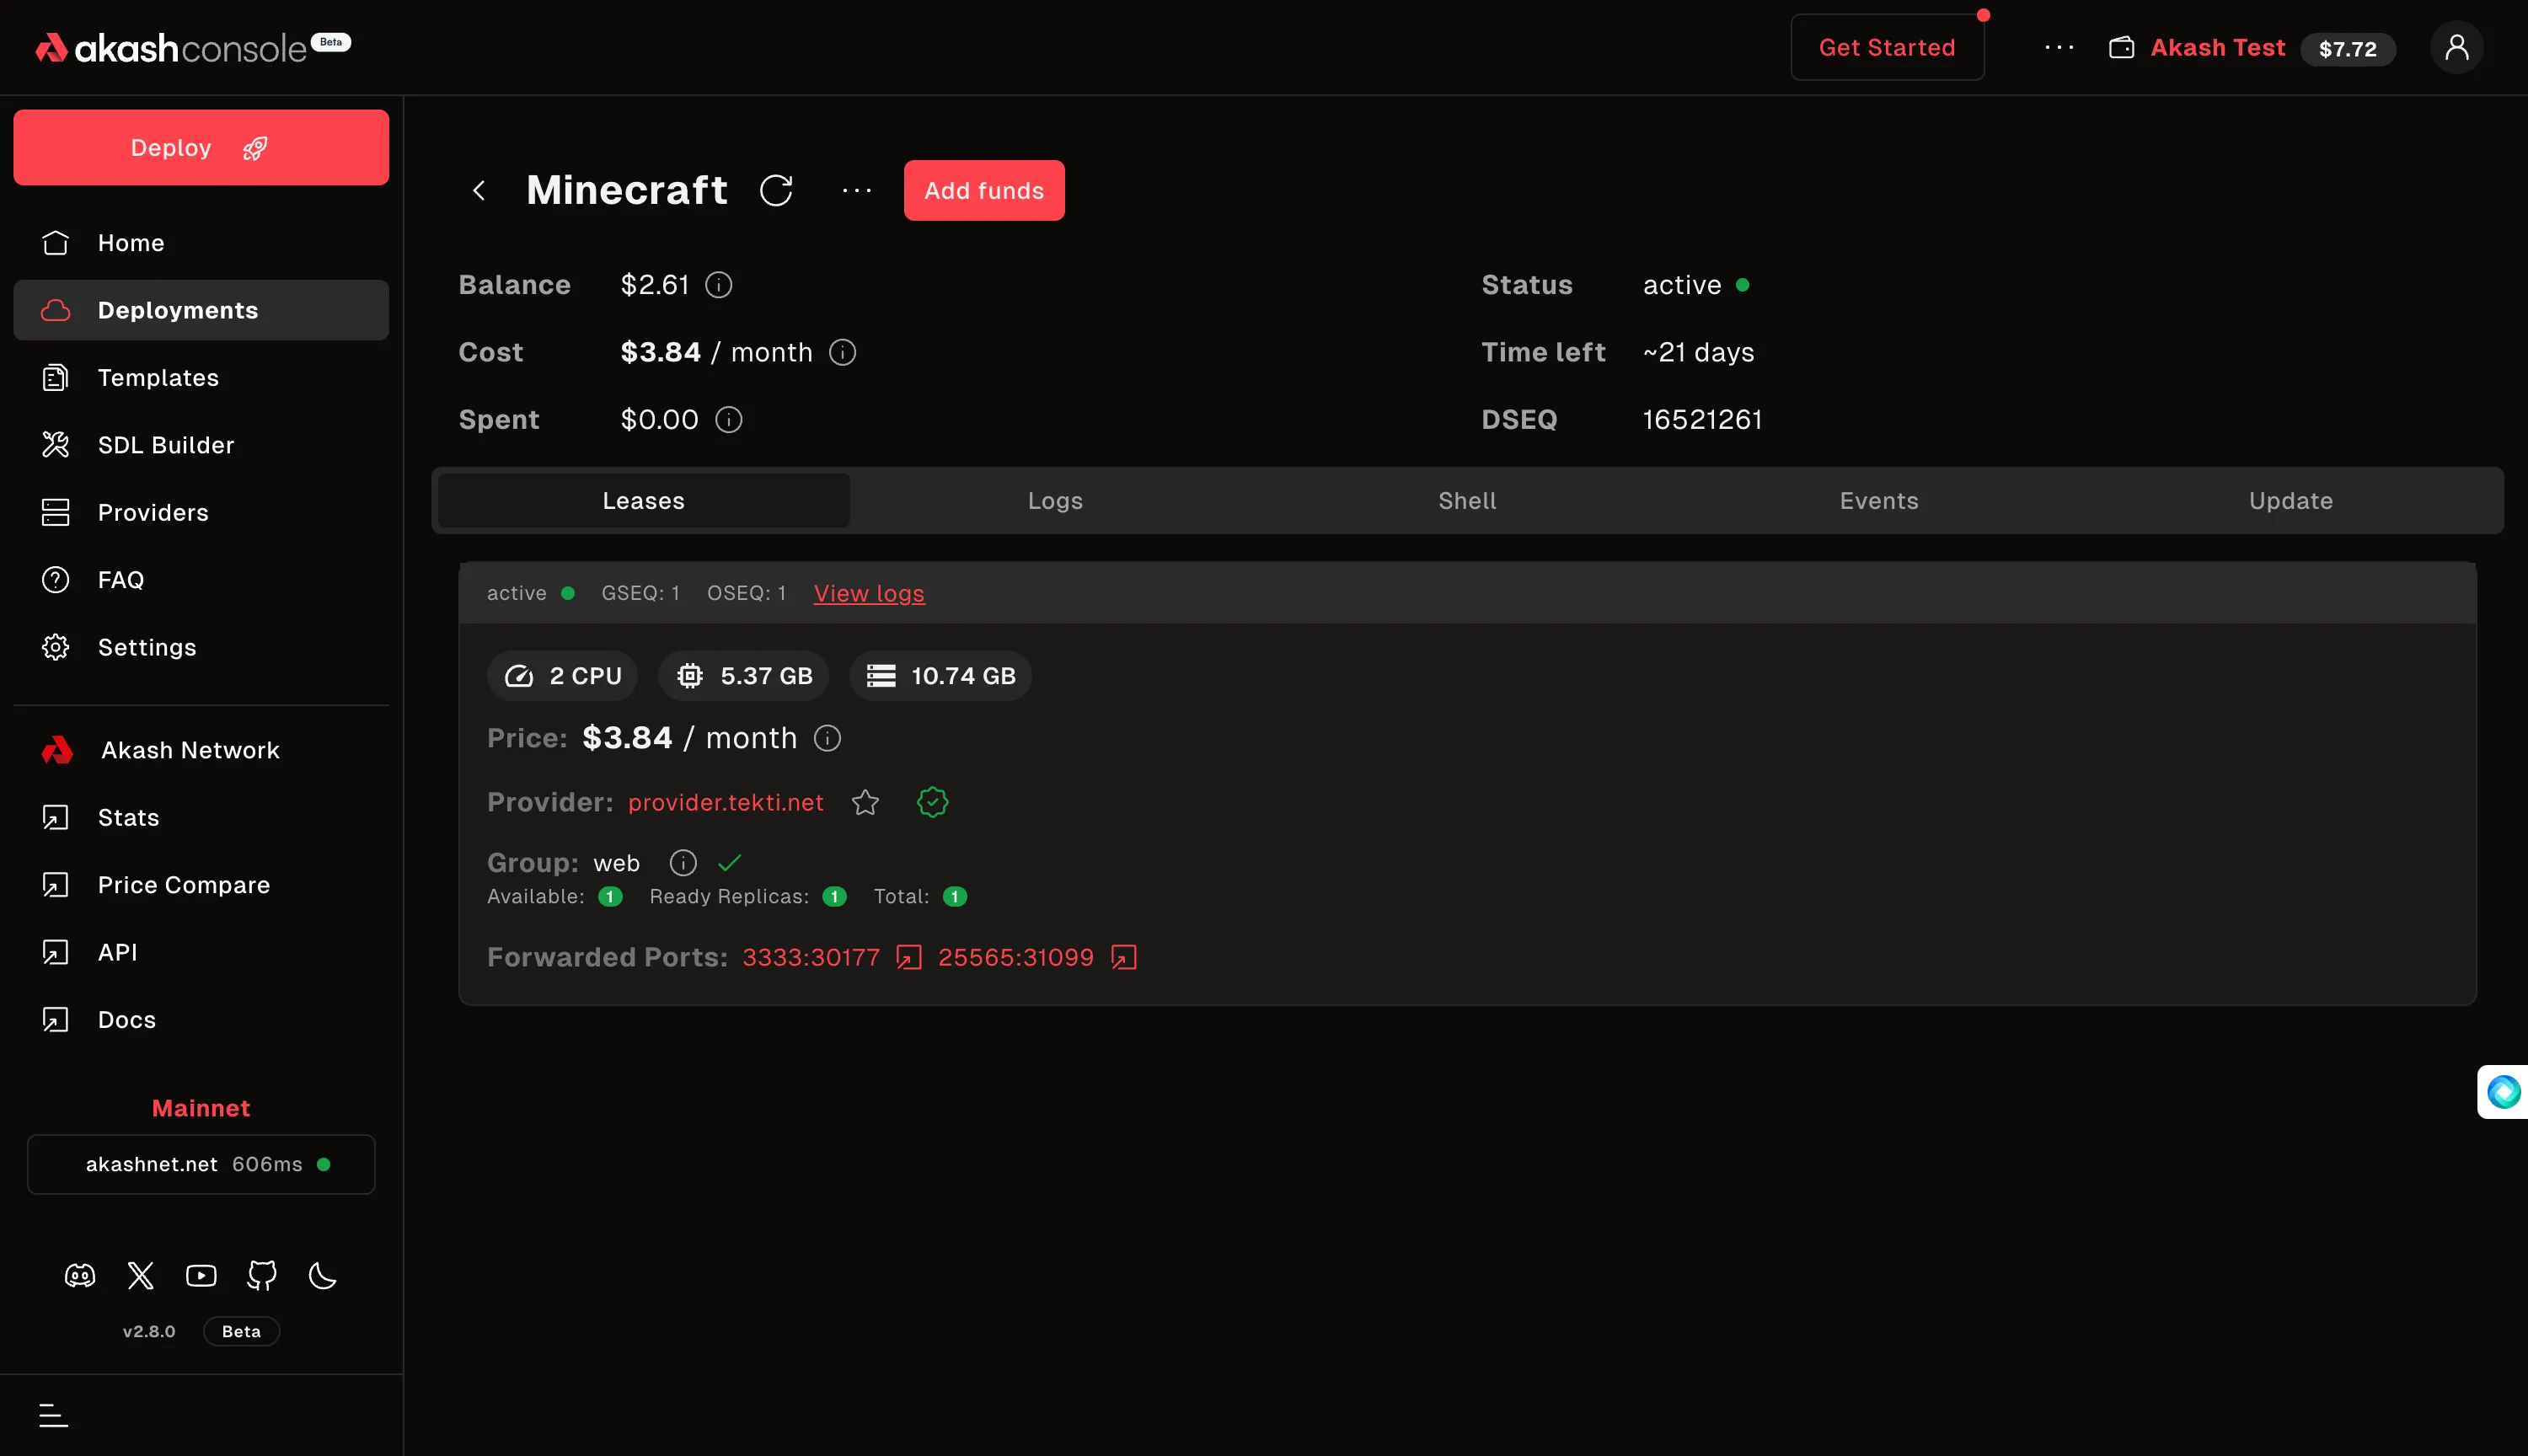Open the YouTube icon link
The image size is (2528, 1456).
coord(201,1275)
